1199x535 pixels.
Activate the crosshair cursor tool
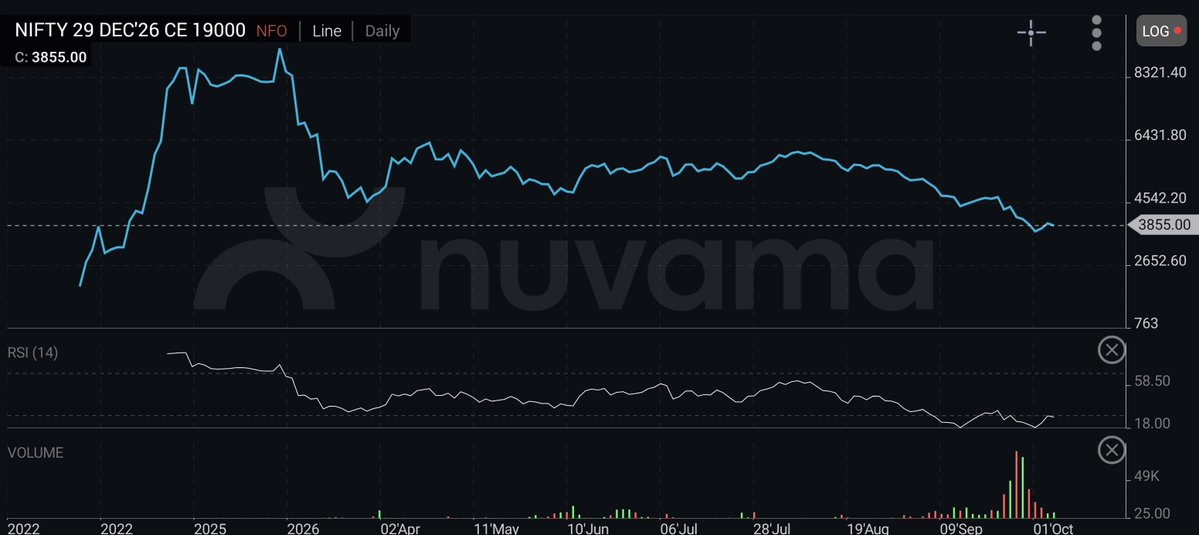1031,32
